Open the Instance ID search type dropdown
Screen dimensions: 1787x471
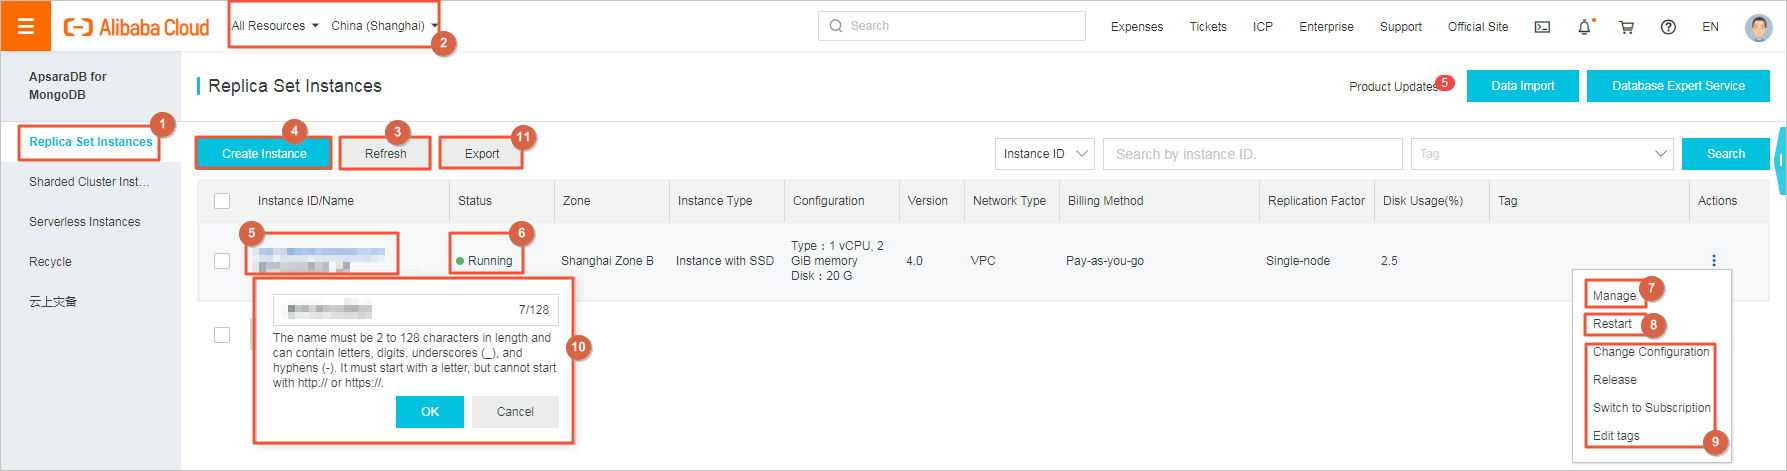pyautogui.click(x=1045, y=154)
